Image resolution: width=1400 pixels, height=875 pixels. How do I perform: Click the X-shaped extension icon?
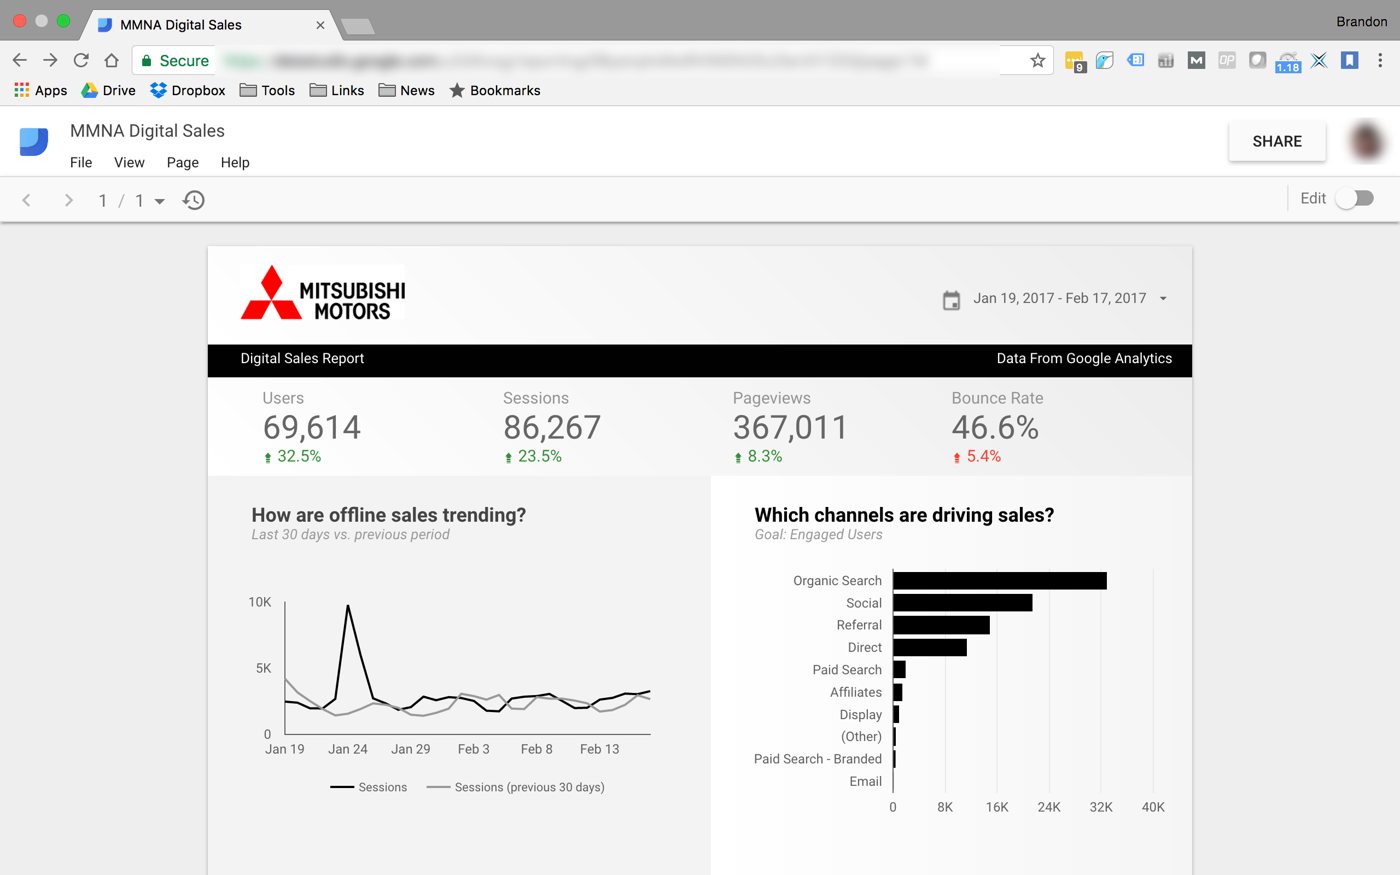tap(1319, 60)
